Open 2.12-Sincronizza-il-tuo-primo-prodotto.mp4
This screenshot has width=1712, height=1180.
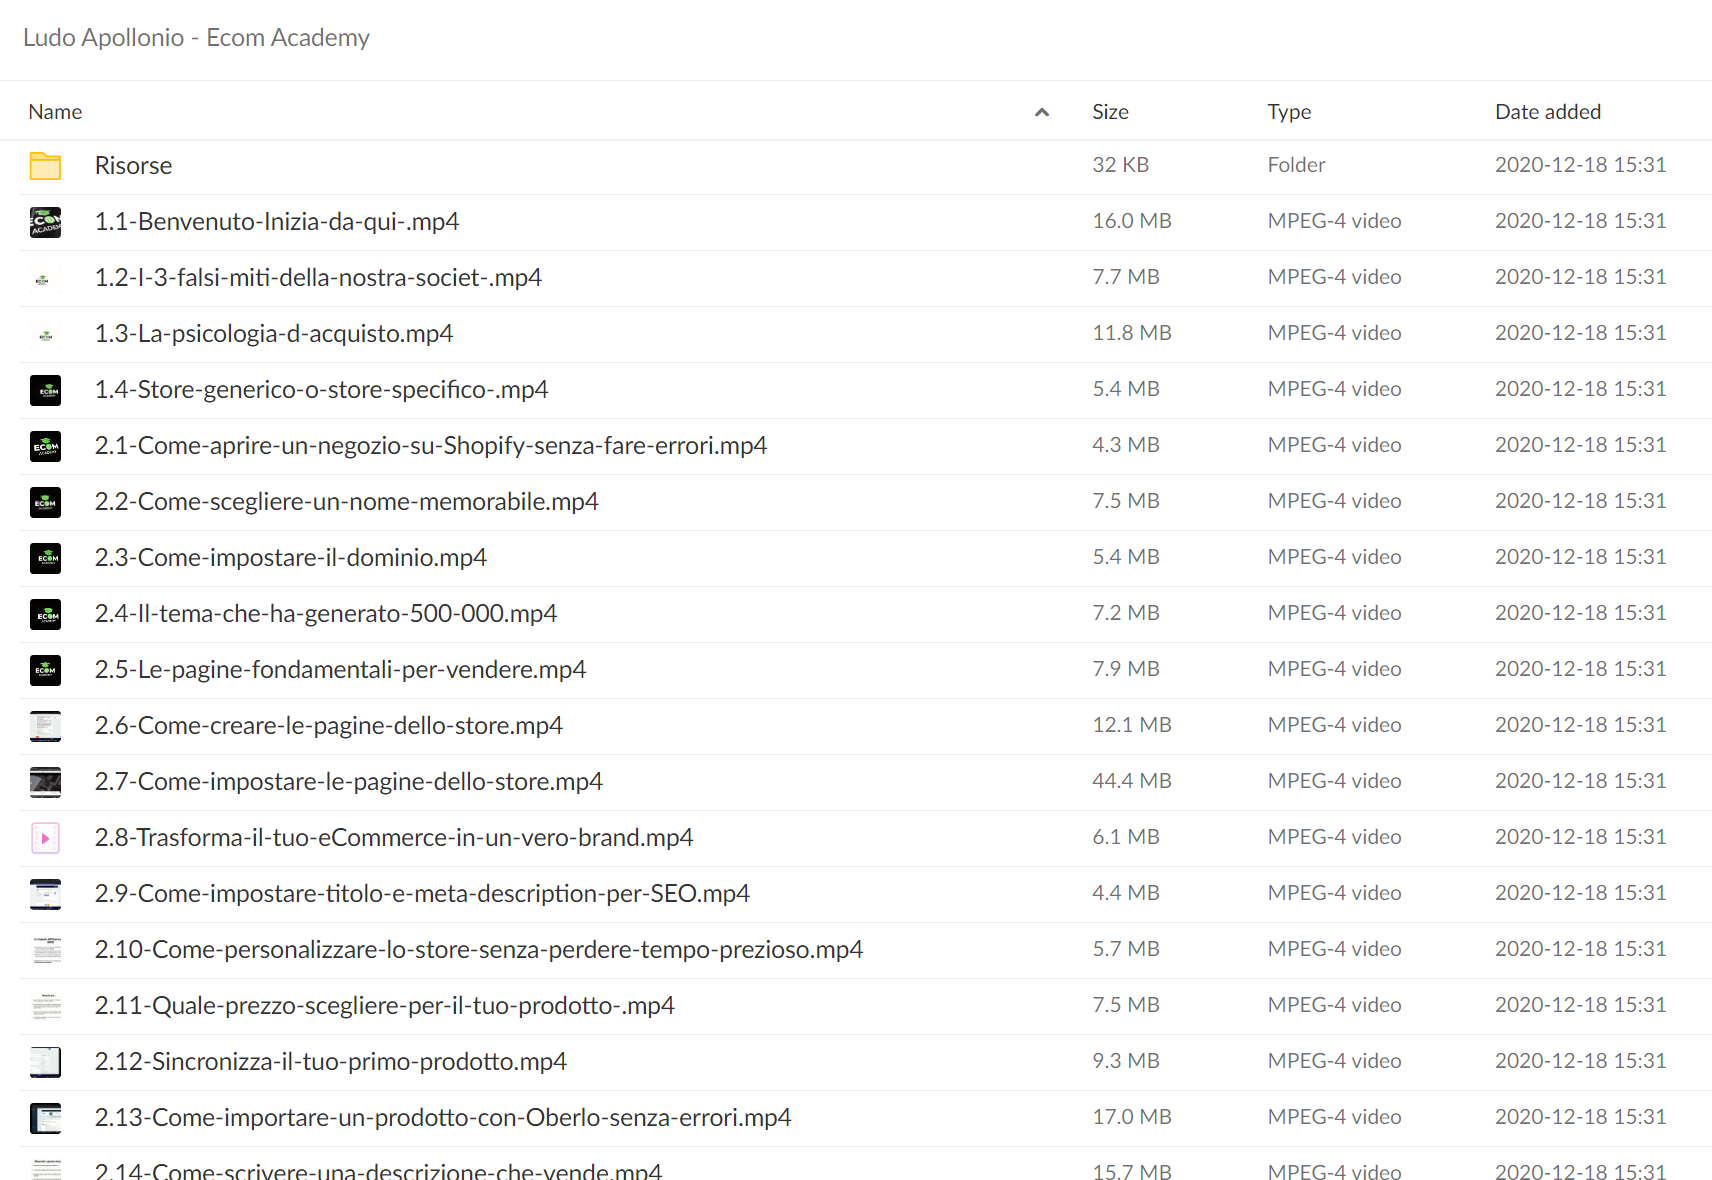pyautogui.click(x=330, y=1061)
